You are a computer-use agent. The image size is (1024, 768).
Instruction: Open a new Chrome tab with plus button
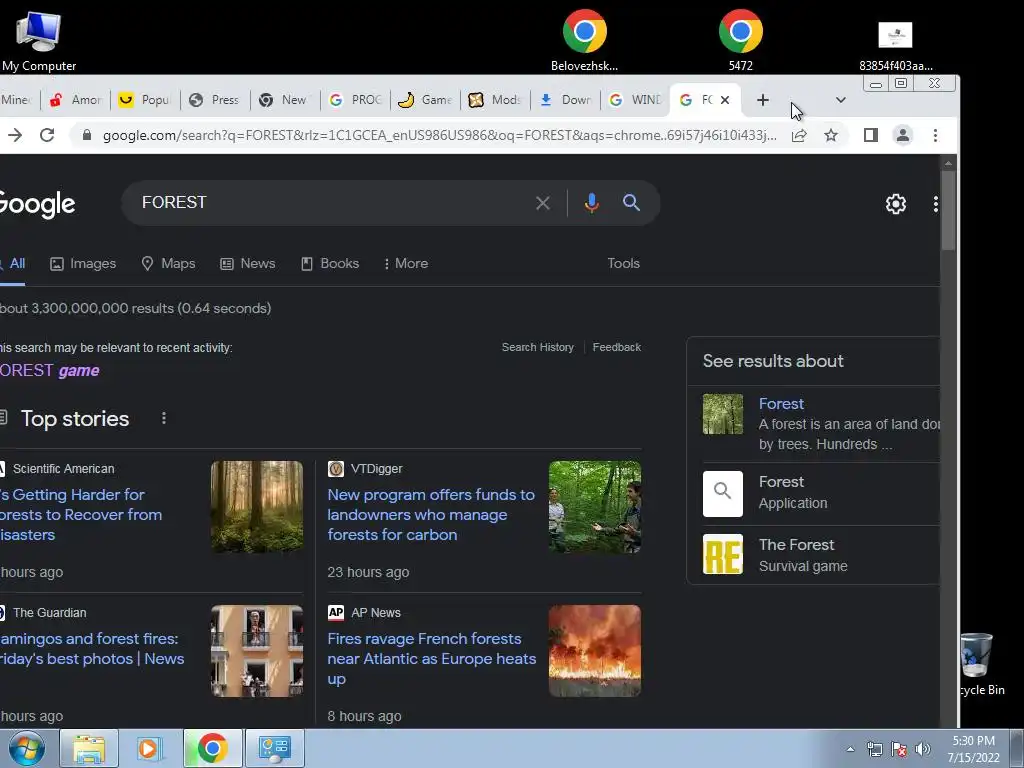pyautogui.click(x=763, y=100)
